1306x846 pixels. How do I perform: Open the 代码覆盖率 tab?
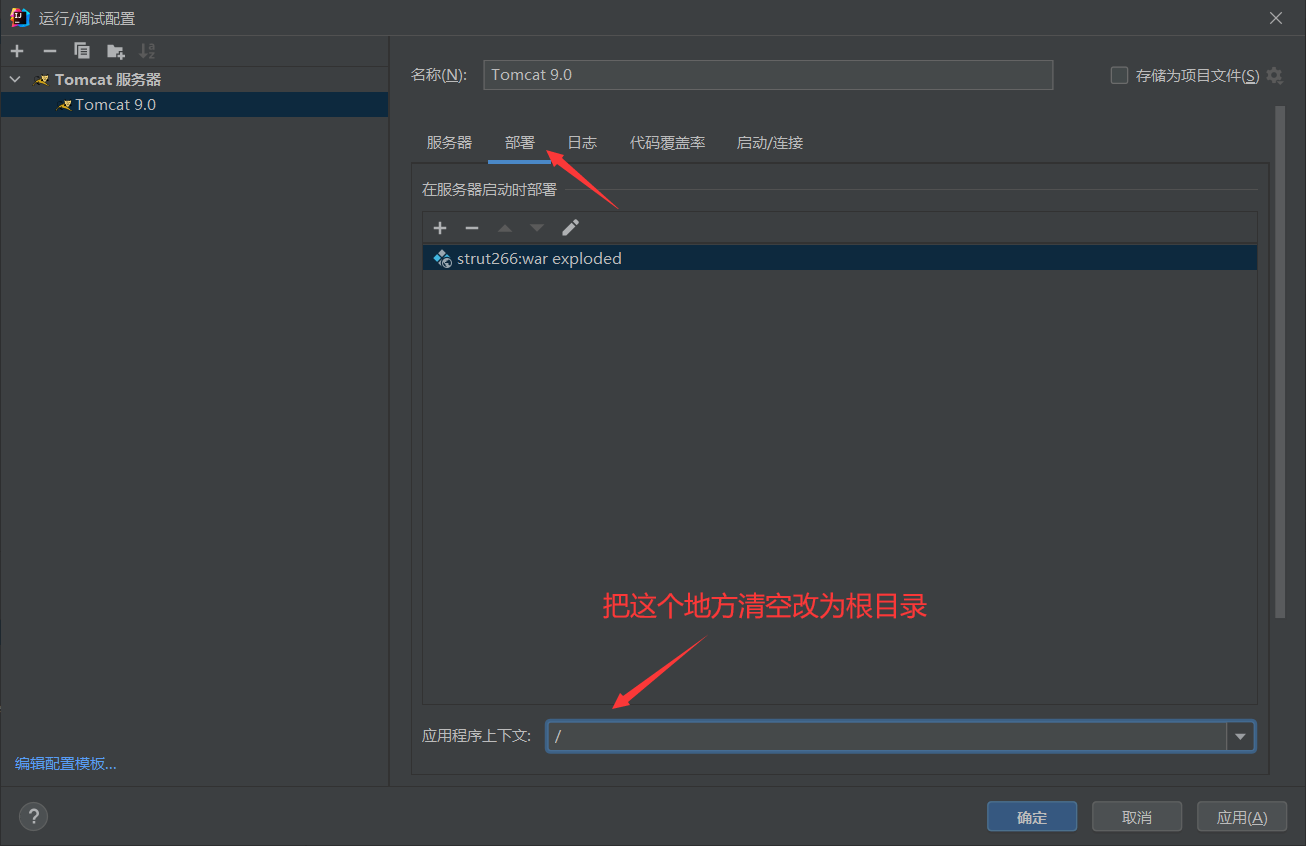click(x=667, y=143)
